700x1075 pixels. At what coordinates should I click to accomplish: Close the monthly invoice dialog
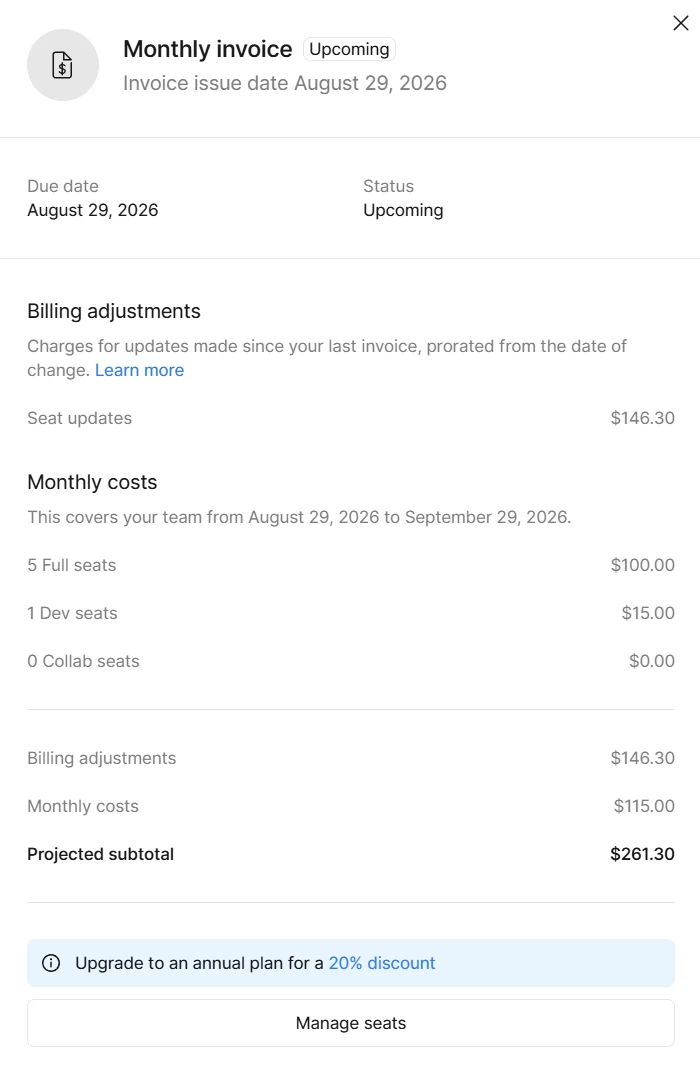tap(680, 23)
